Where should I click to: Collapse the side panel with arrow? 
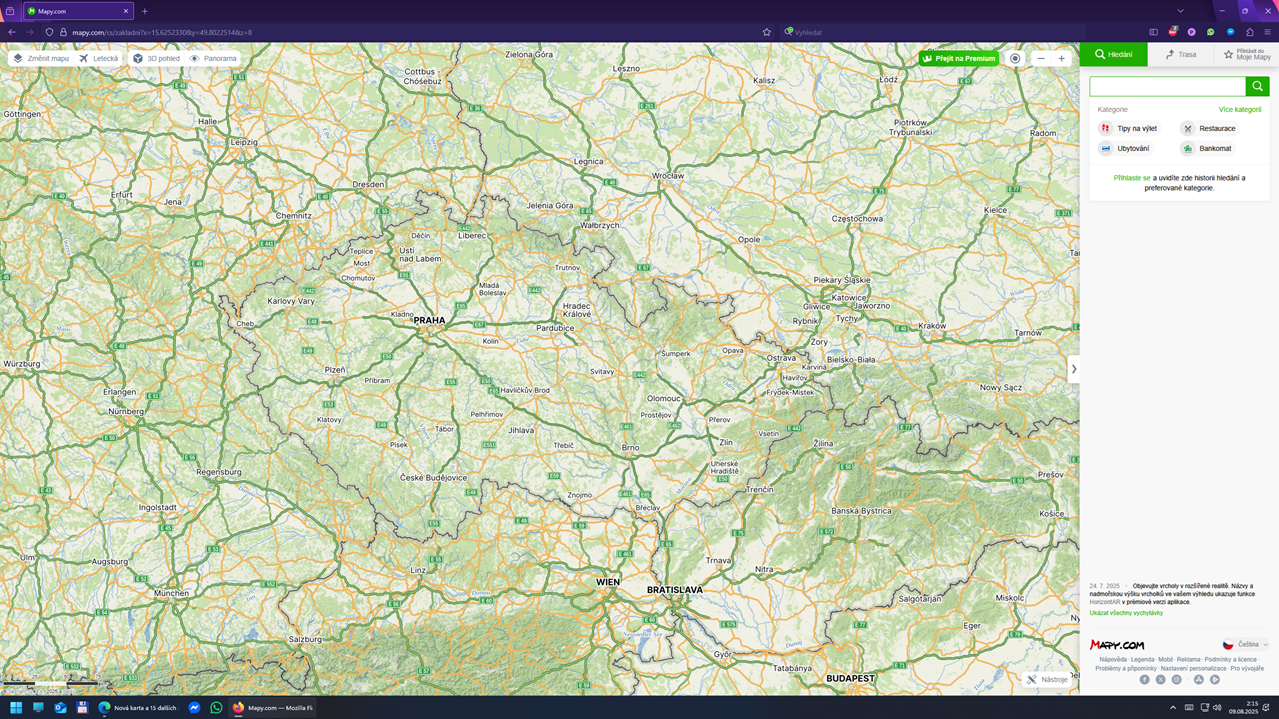click(x=1074, y=369)
